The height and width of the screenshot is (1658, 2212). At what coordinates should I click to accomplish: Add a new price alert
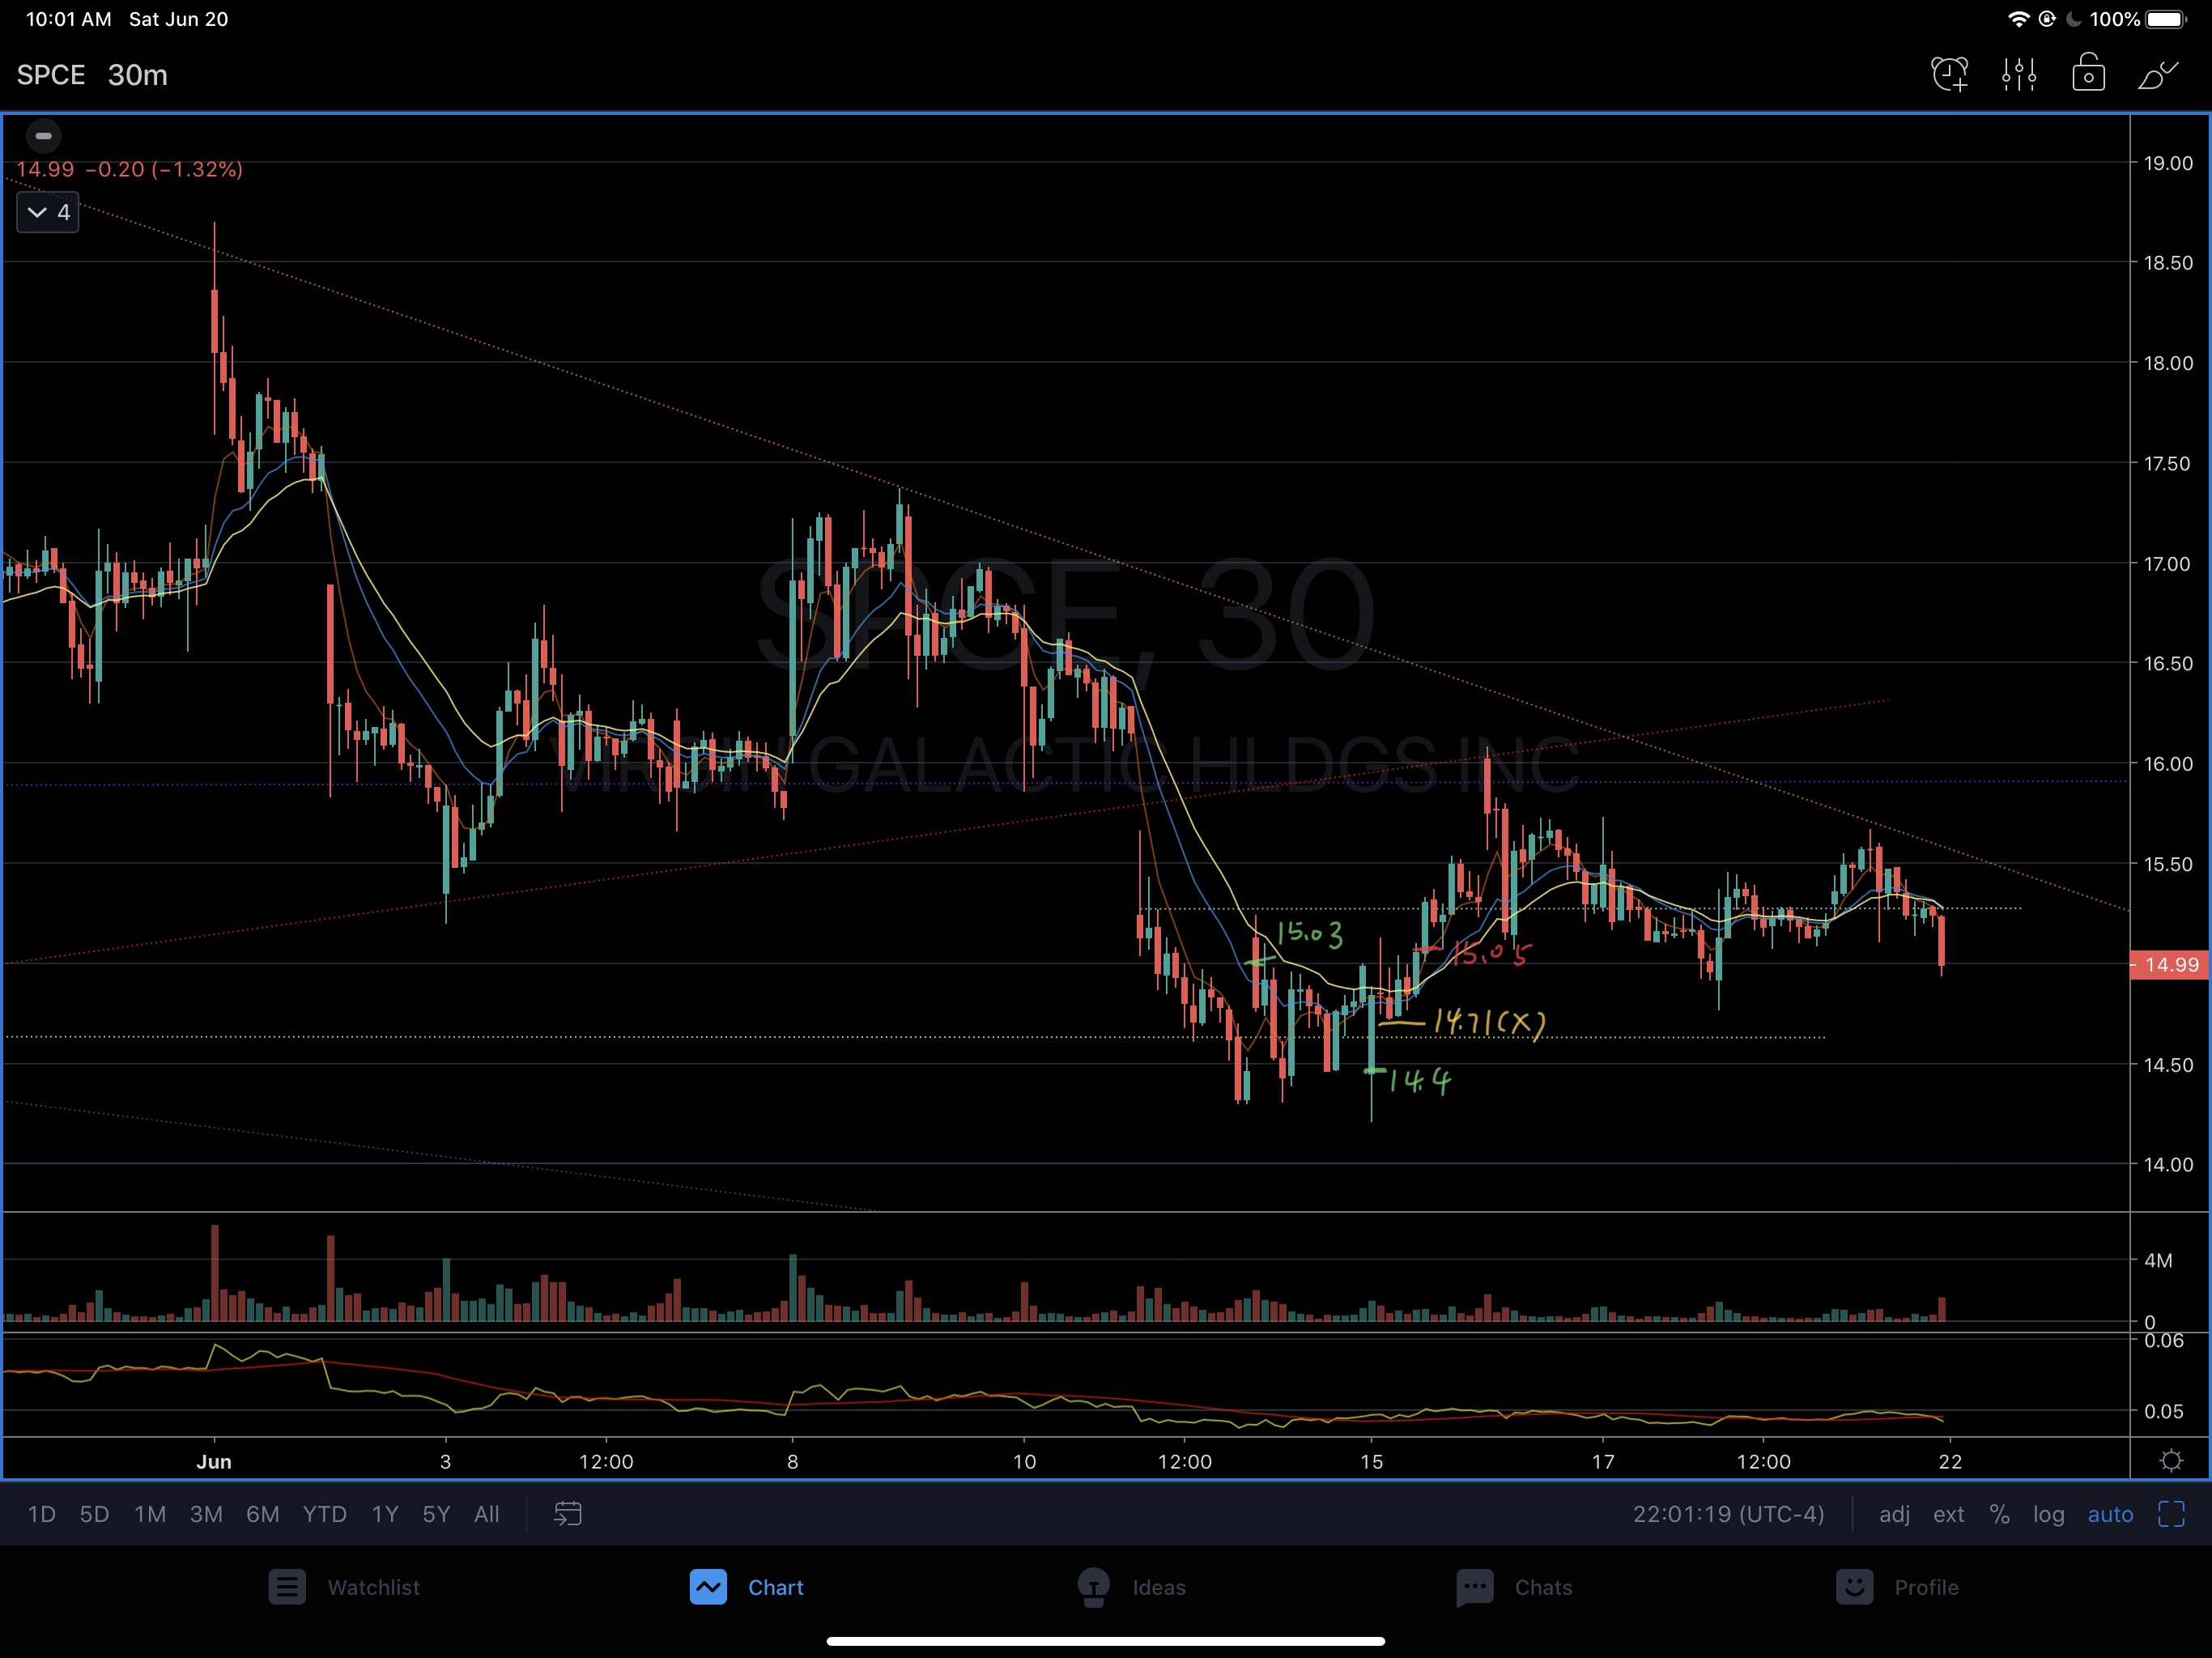(x=1949, y=75)
